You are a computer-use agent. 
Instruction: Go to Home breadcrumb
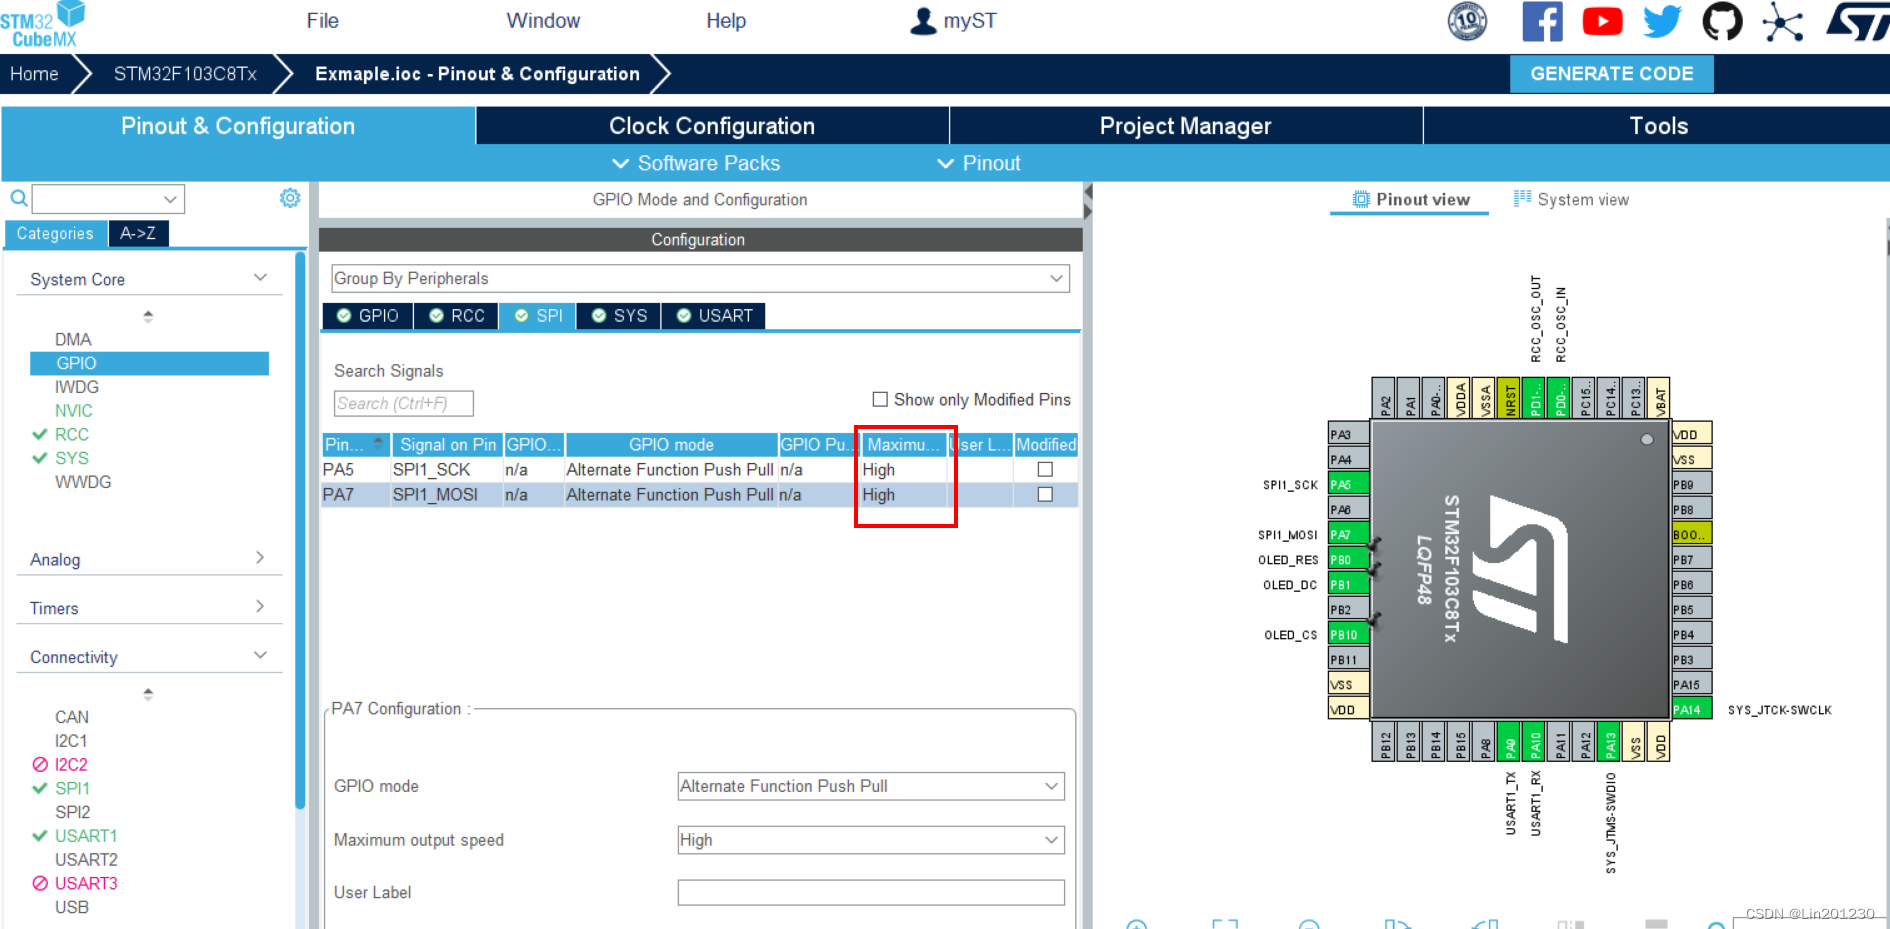pos(34,74)
